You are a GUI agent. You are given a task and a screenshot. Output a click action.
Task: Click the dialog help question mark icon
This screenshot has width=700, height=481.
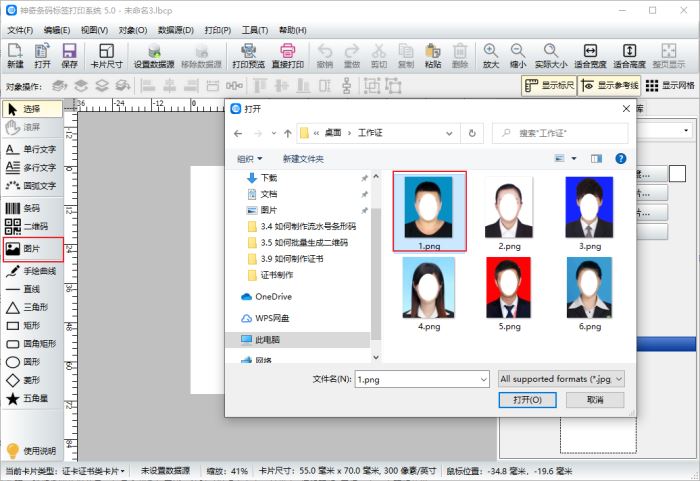621,159
